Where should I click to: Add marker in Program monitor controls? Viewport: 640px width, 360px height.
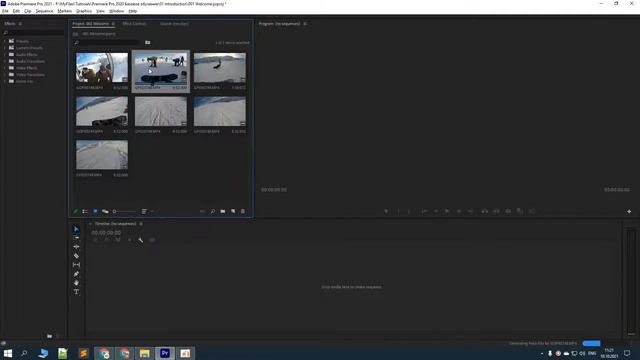coord(386,211)
